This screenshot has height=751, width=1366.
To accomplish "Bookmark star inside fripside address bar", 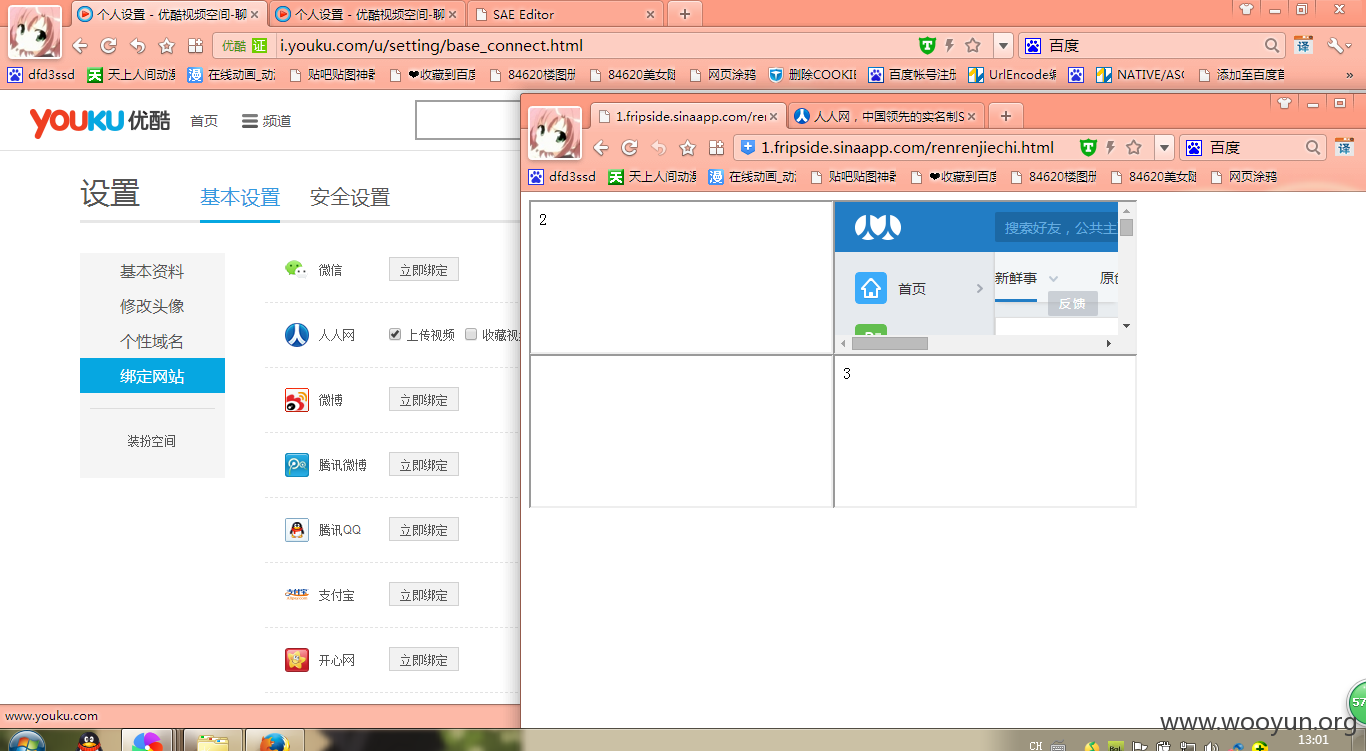I will (x=1134, y=147).
